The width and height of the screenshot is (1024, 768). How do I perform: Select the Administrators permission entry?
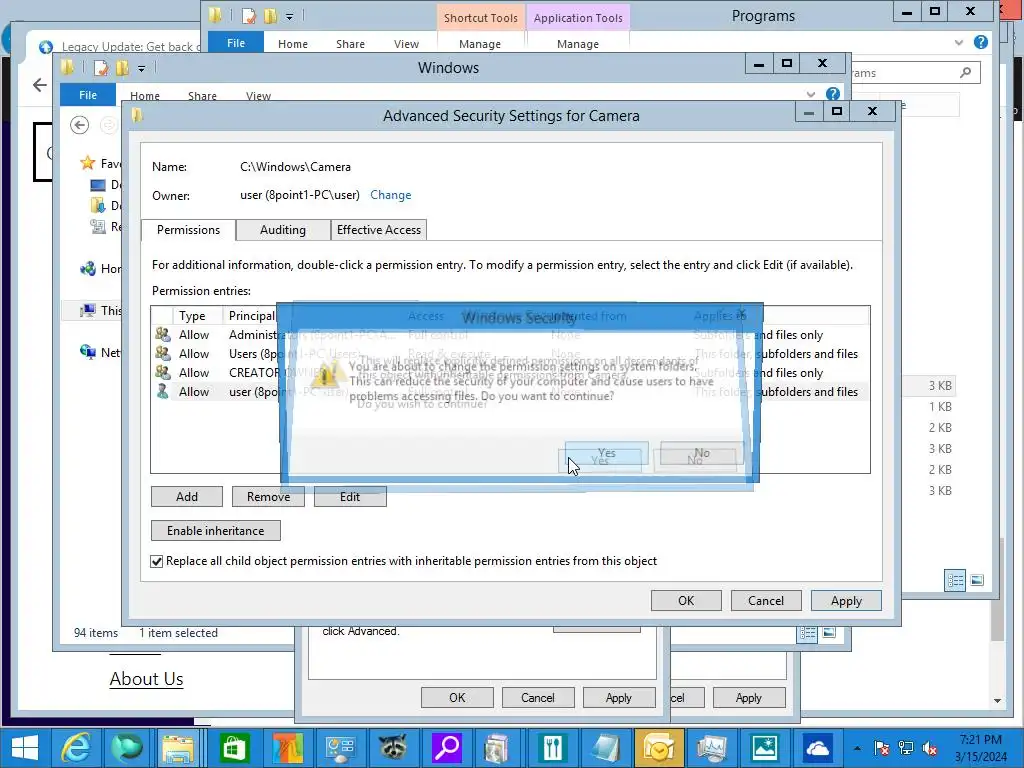(x=510, y=334)
